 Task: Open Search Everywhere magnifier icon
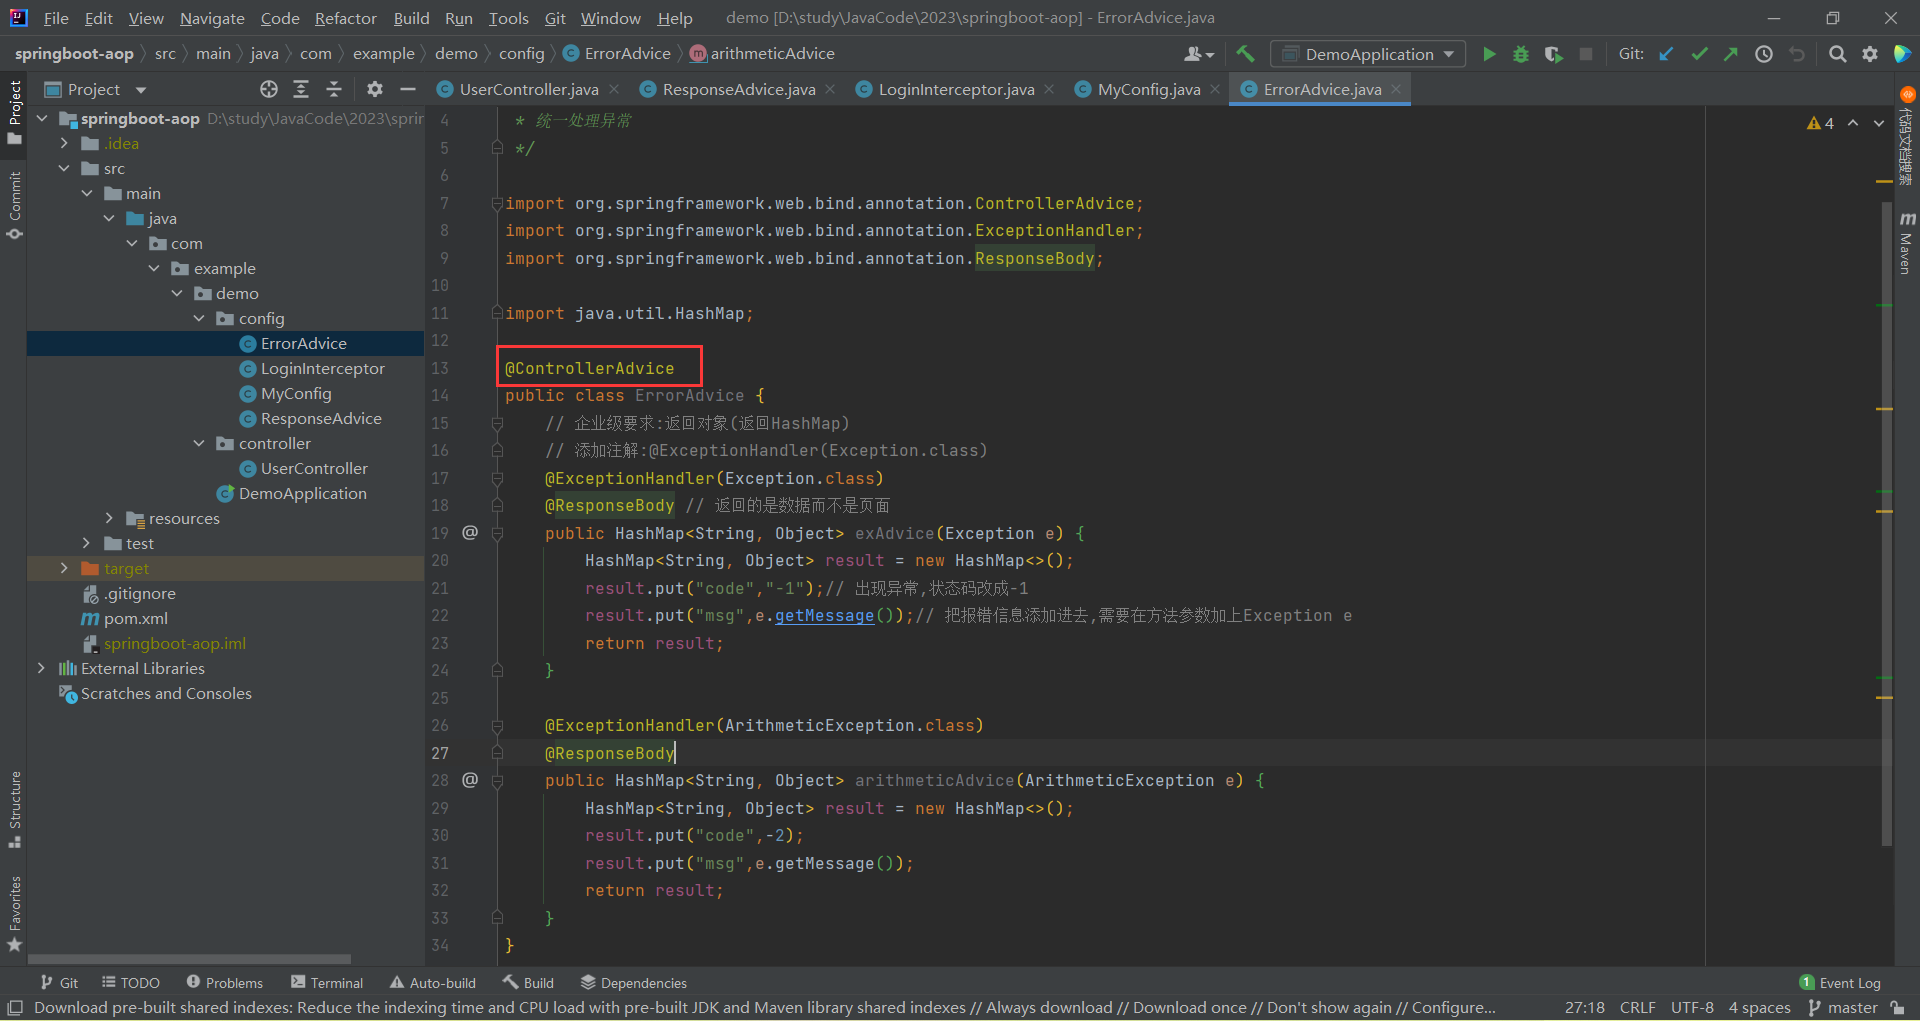coord(1837,54)
